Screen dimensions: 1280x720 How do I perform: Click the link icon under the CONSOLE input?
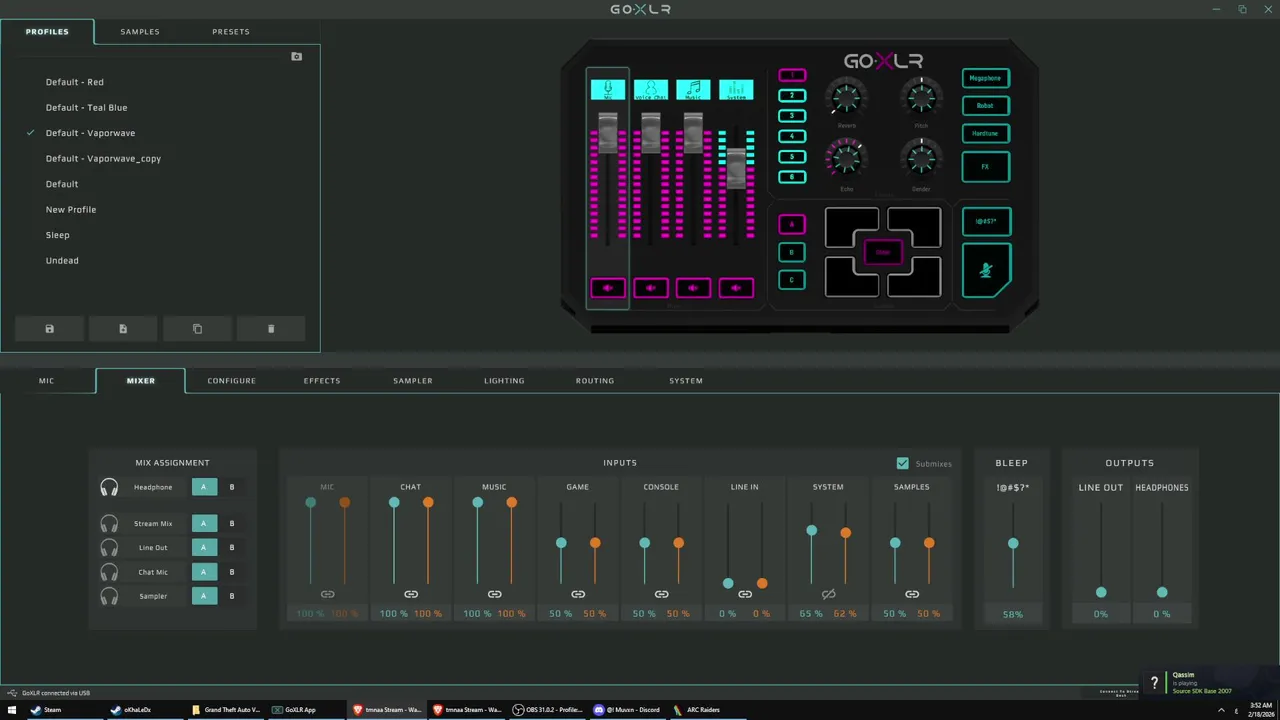coord(661,594)
